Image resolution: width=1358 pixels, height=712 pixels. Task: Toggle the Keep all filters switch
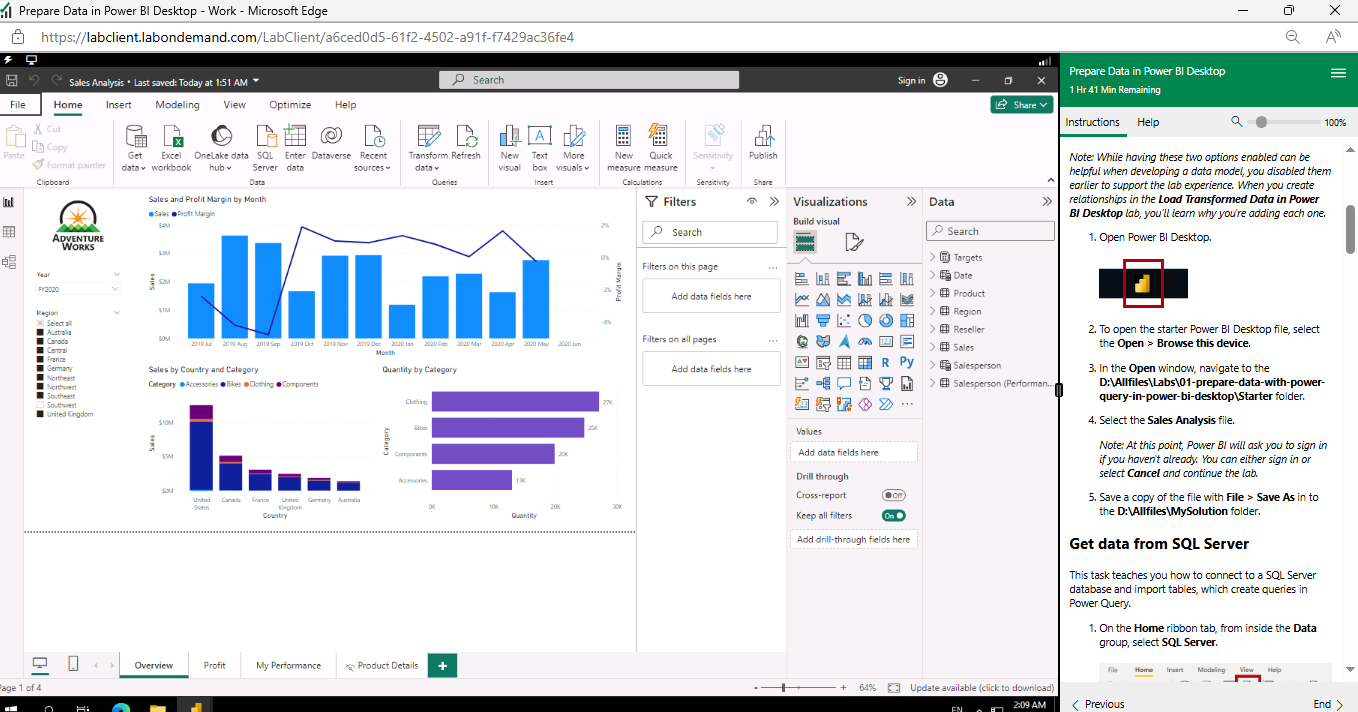pyautogui.click(x=893, y=516)
